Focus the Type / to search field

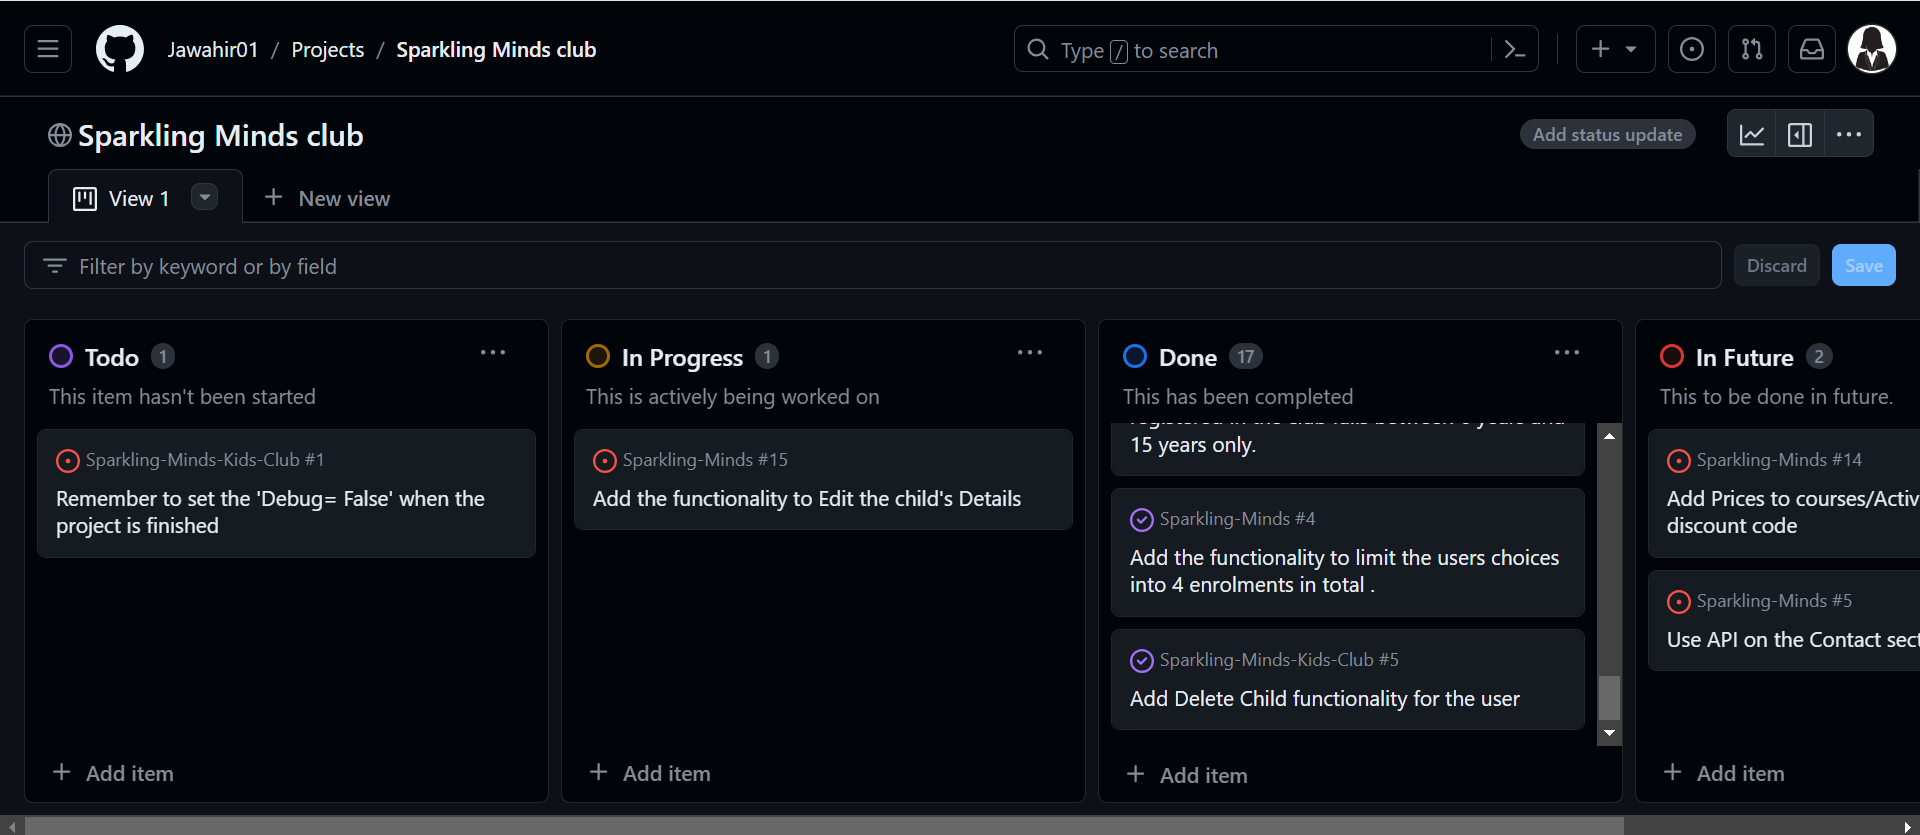(x=1275, y=49)
